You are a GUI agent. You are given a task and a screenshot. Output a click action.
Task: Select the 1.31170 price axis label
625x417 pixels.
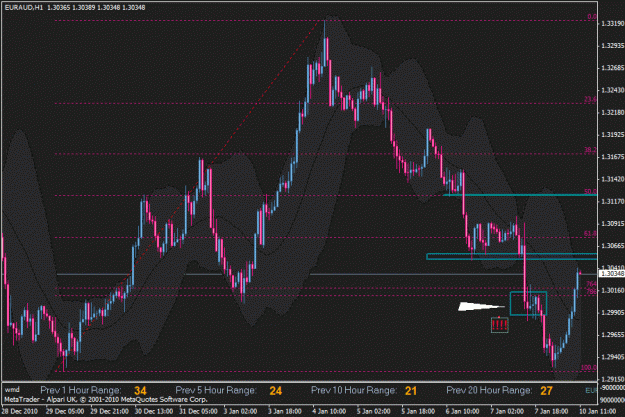coord(613,202)
